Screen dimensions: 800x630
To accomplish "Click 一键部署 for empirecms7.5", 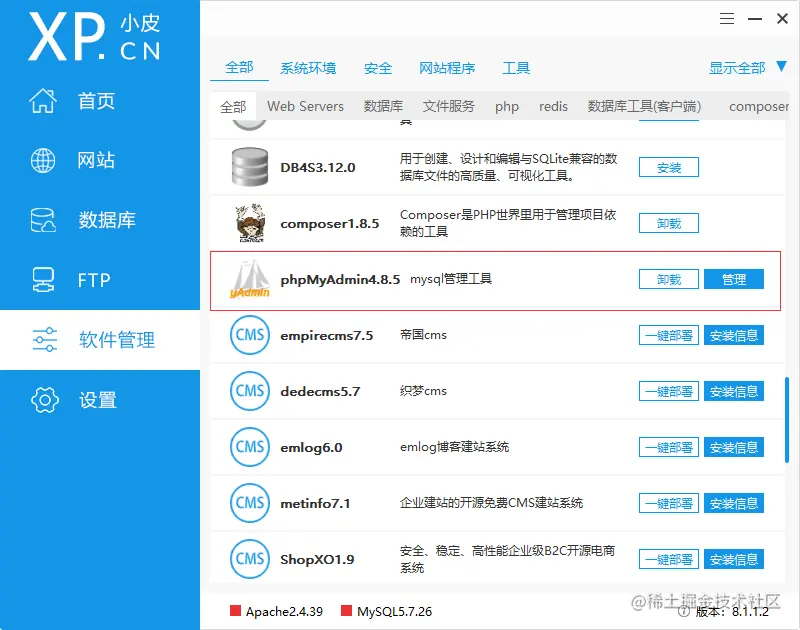I will pos(669,335).
